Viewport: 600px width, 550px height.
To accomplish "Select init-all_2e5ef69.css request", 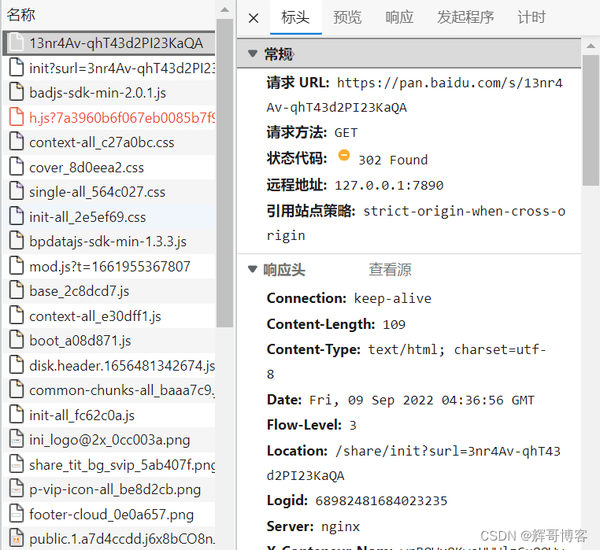I will 109,217.
